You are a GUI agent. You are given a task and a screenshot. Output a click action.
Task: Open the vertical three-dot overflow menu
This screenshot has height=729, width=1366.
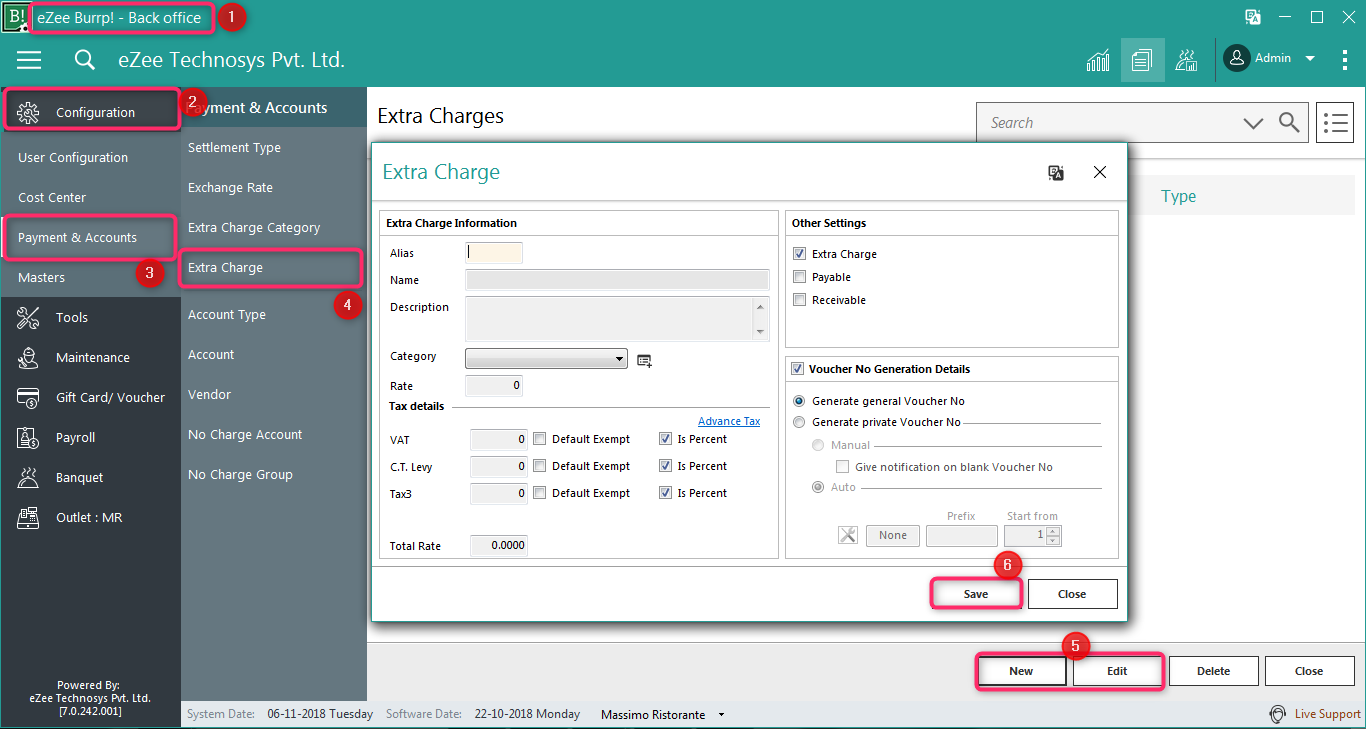coord(1345,60)
